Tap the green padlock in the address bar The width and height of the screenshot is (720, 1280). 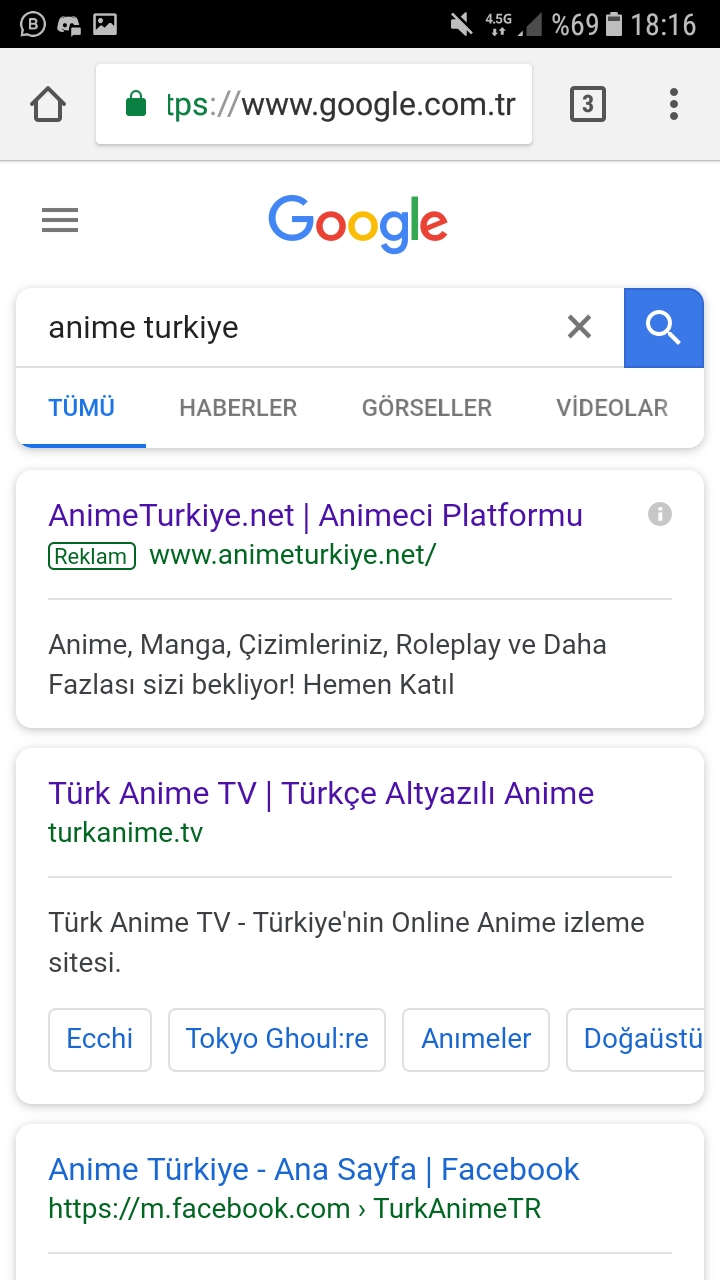coord(135,104)
